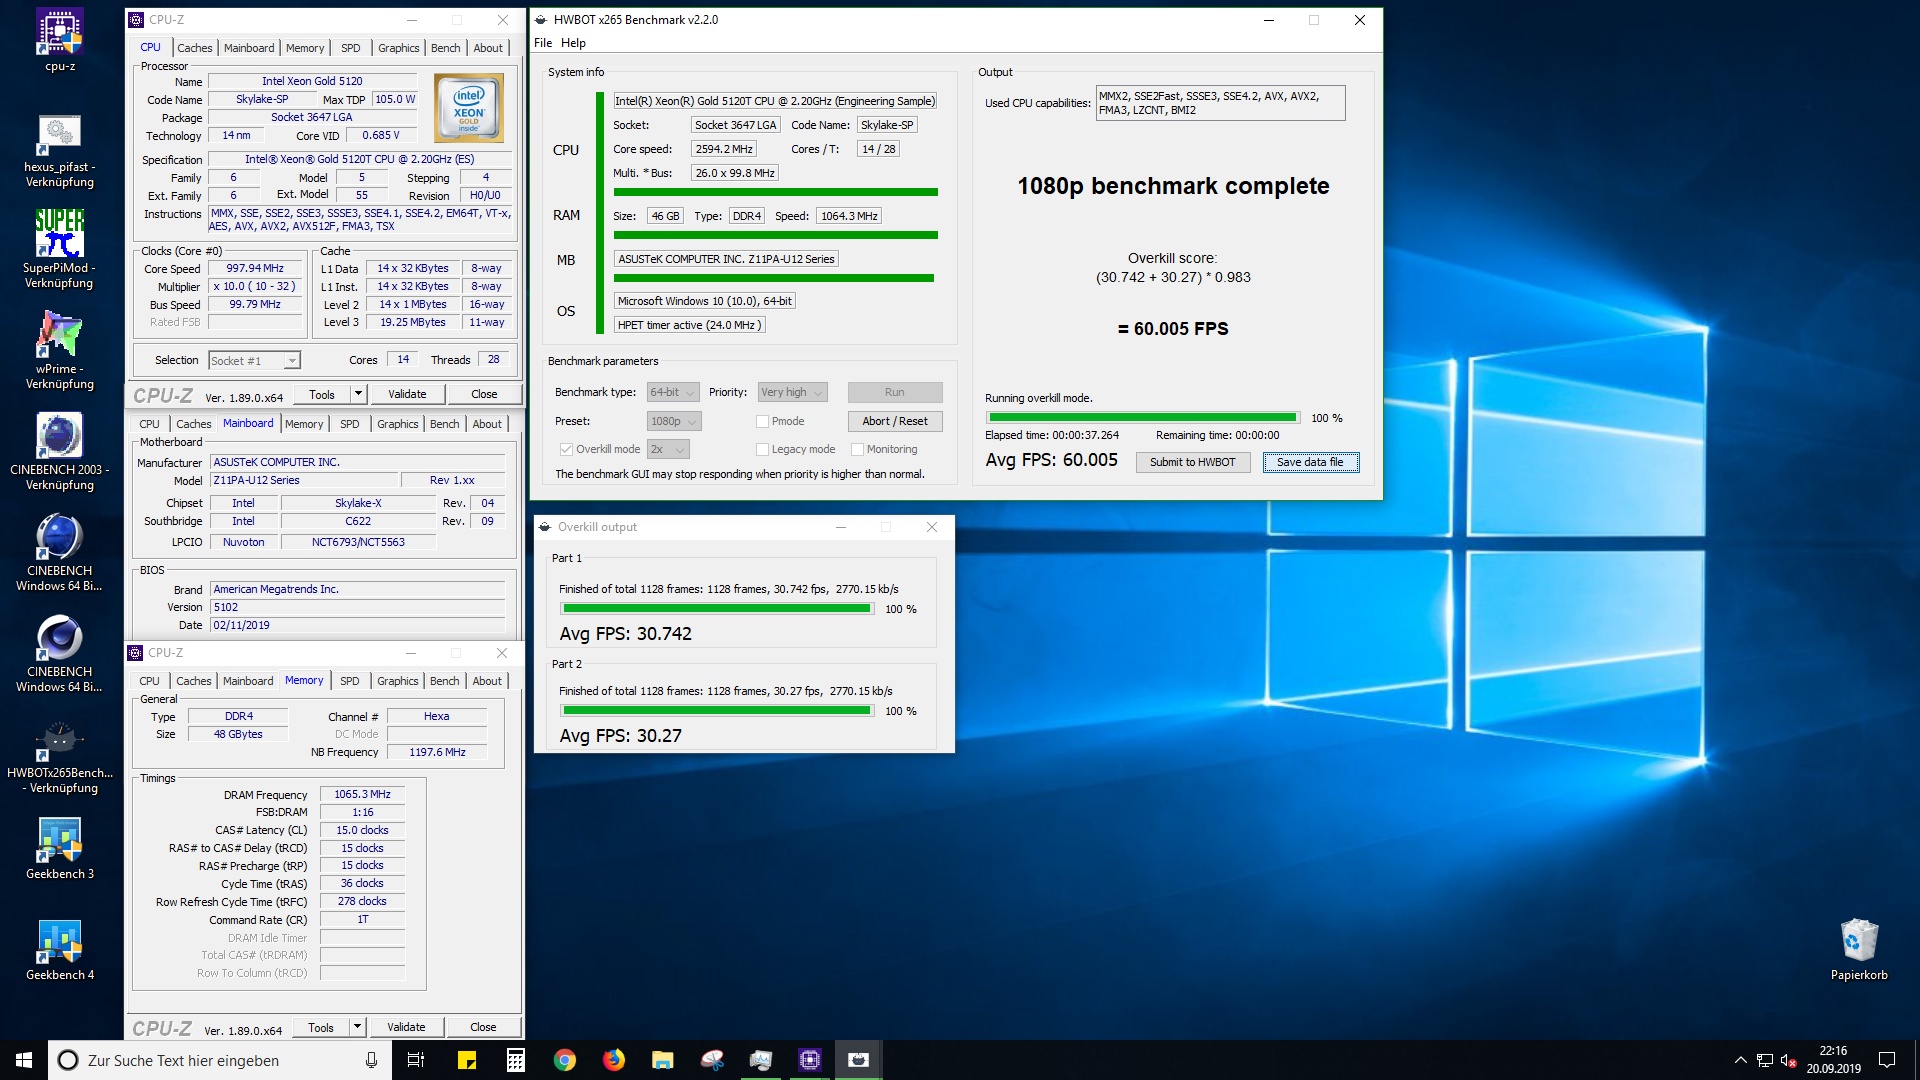Launch Firefox from taskbar

614,1060
